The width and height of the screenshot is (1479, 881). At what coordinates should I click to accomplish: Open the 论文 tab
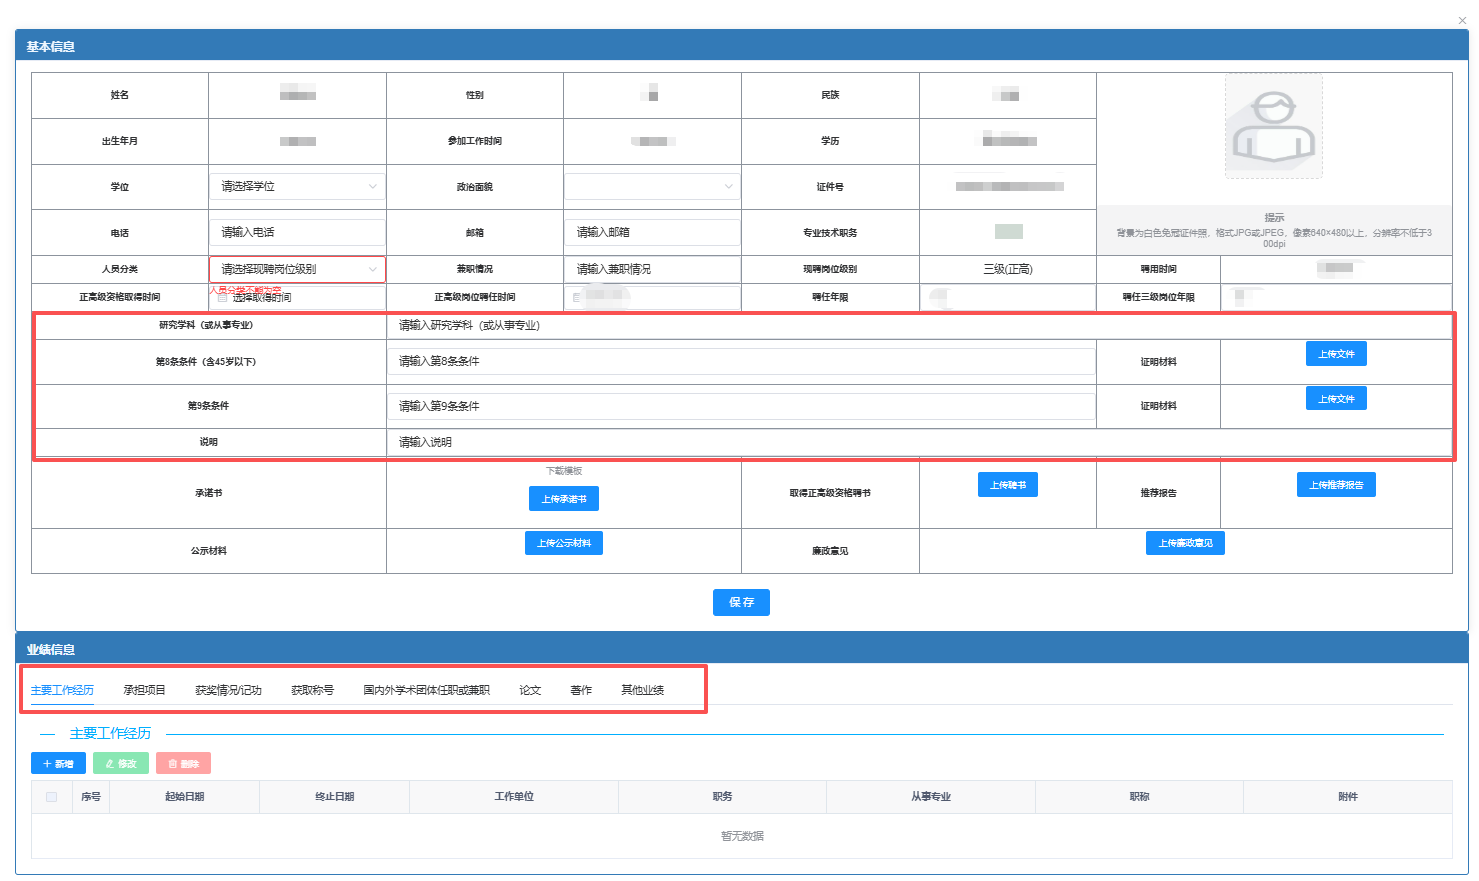(x=530, y=690)
